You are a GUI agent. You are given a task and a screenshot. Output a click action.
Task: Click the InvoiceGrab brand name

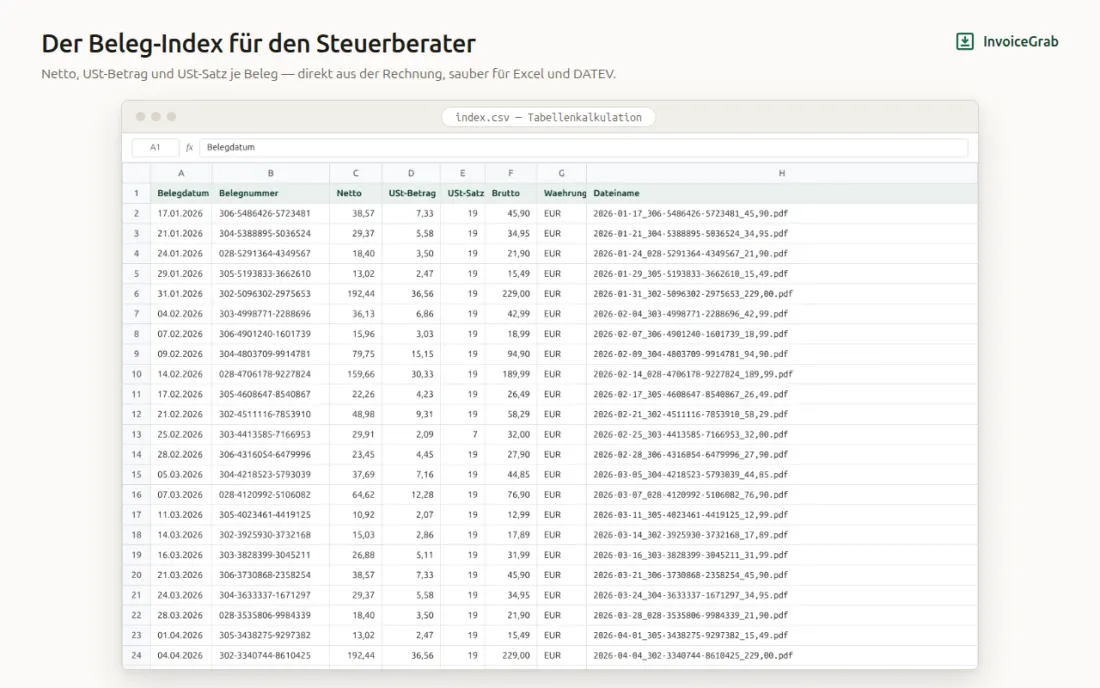pyautogui.click(x=1020, y=41)
